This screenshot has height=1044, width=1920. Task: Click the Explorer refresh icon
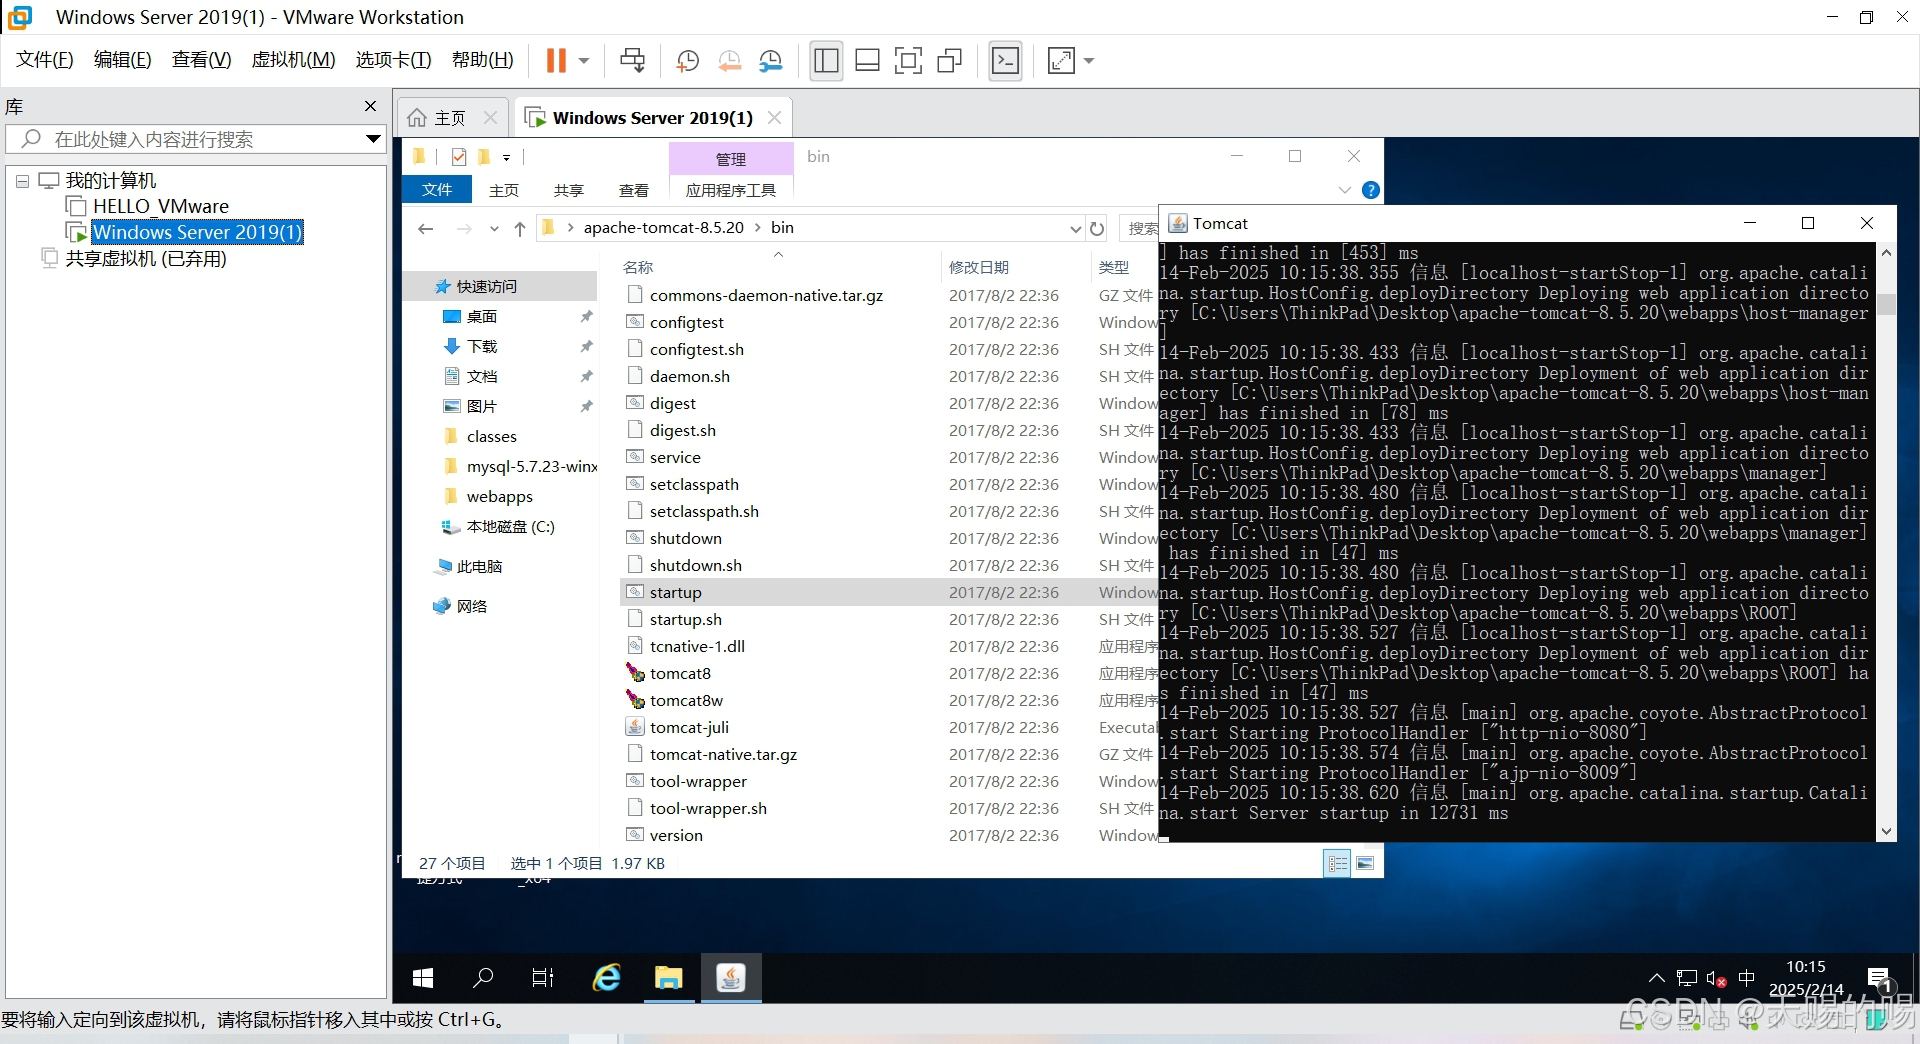coord(1097,229)
